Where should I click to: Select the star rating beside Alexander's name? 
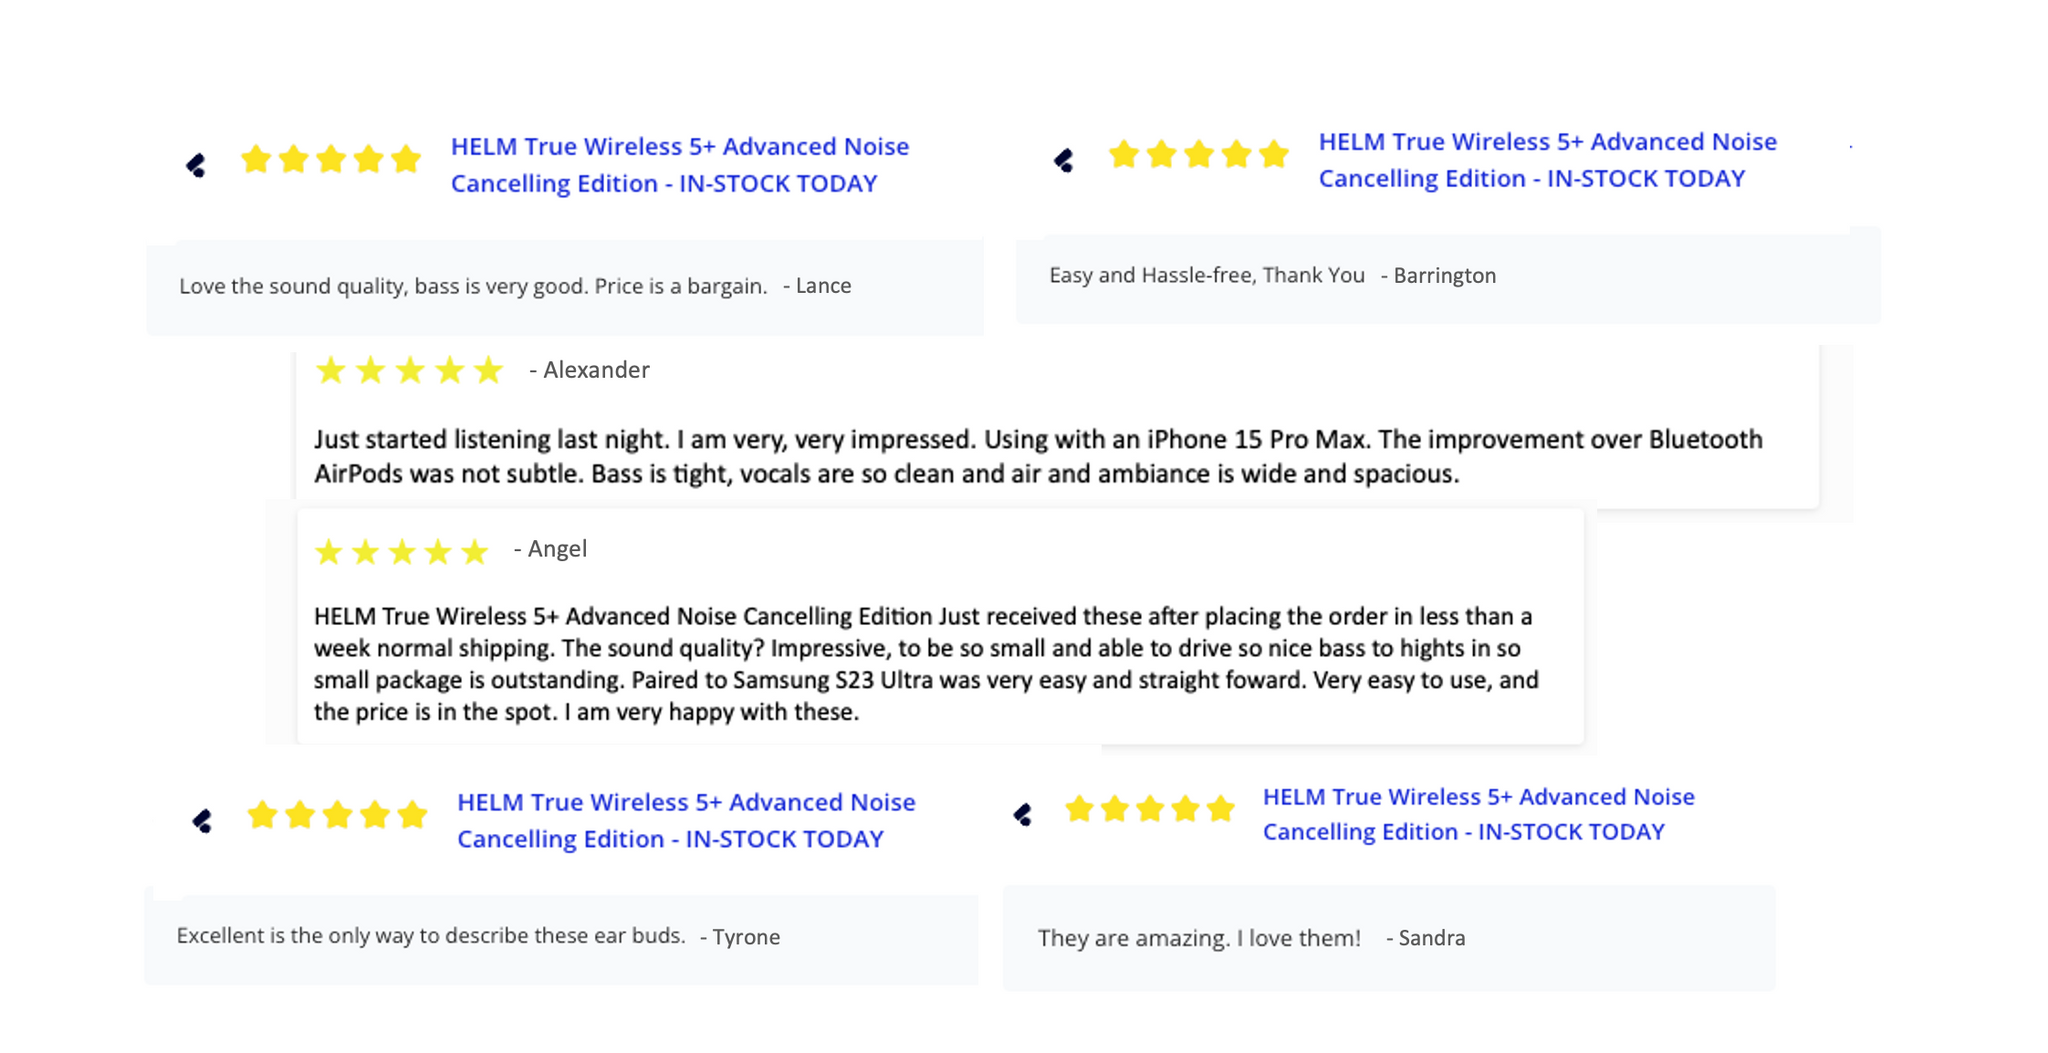tap(409, 371)
